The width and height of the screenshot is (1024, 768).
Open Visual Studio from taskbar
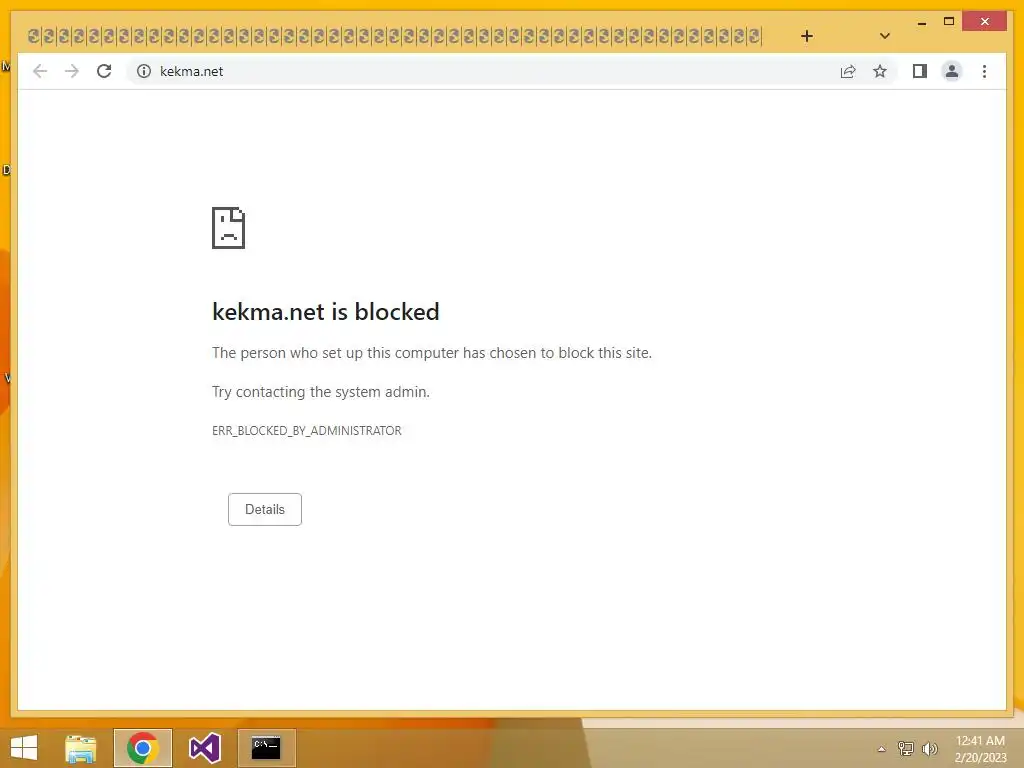(204, 748)
